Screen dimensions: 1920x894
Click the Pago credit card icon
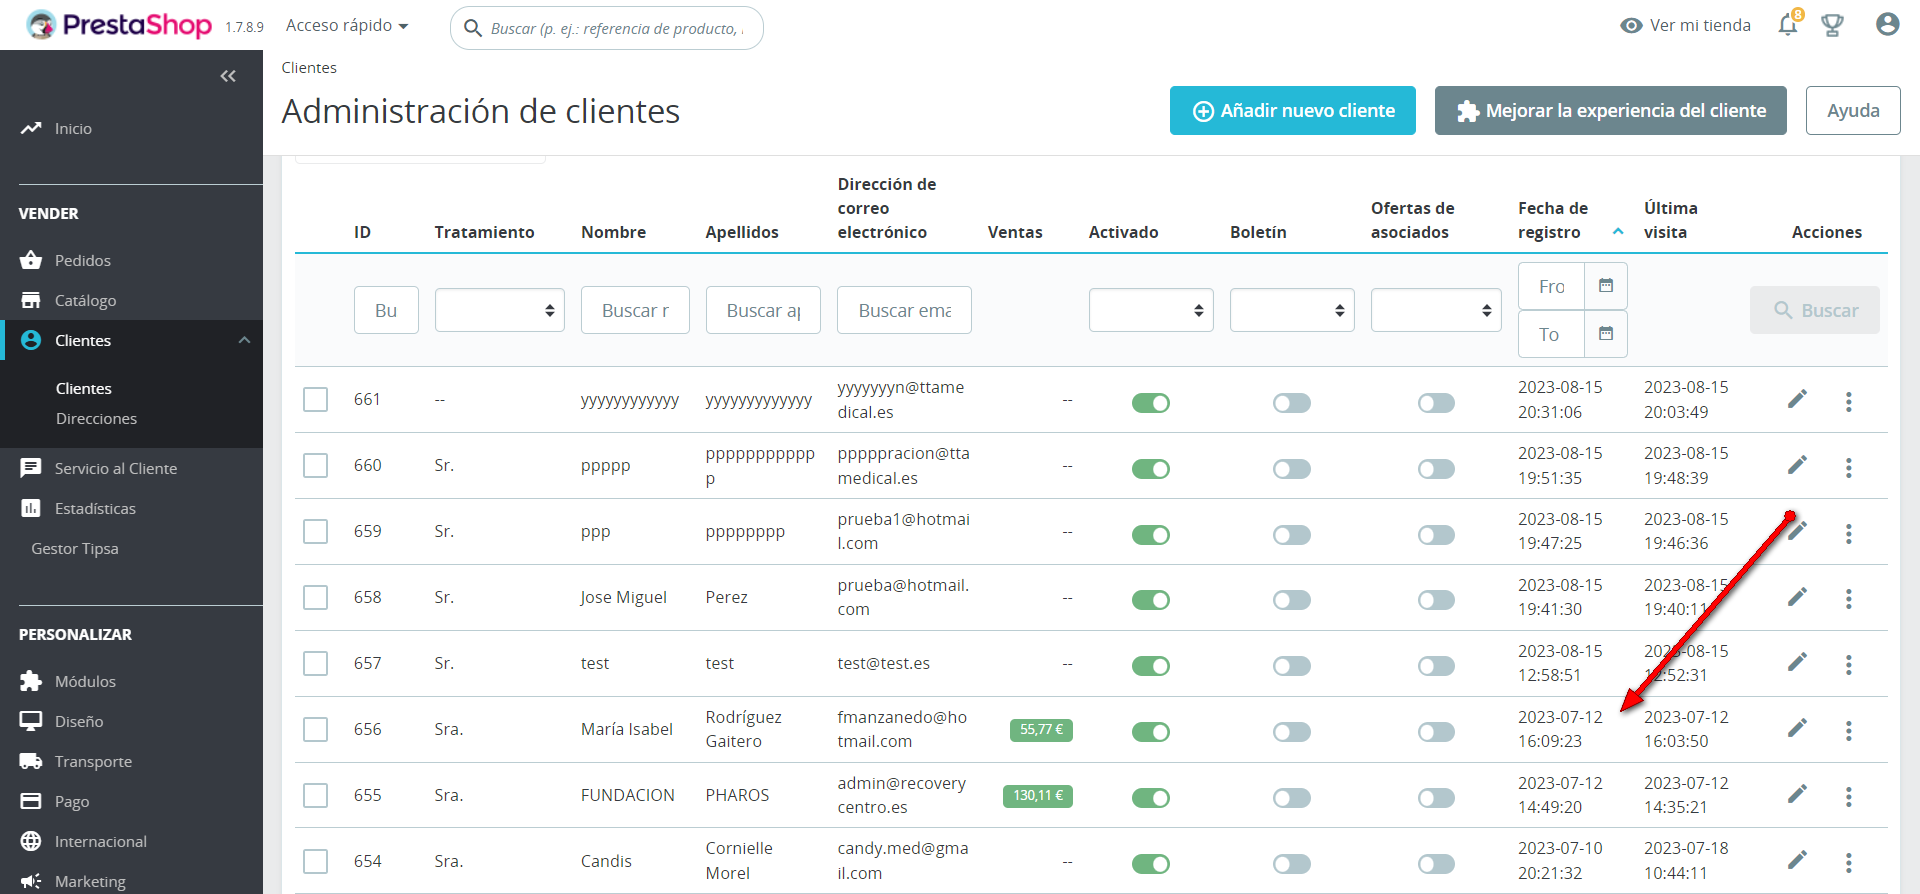point(31,801)
